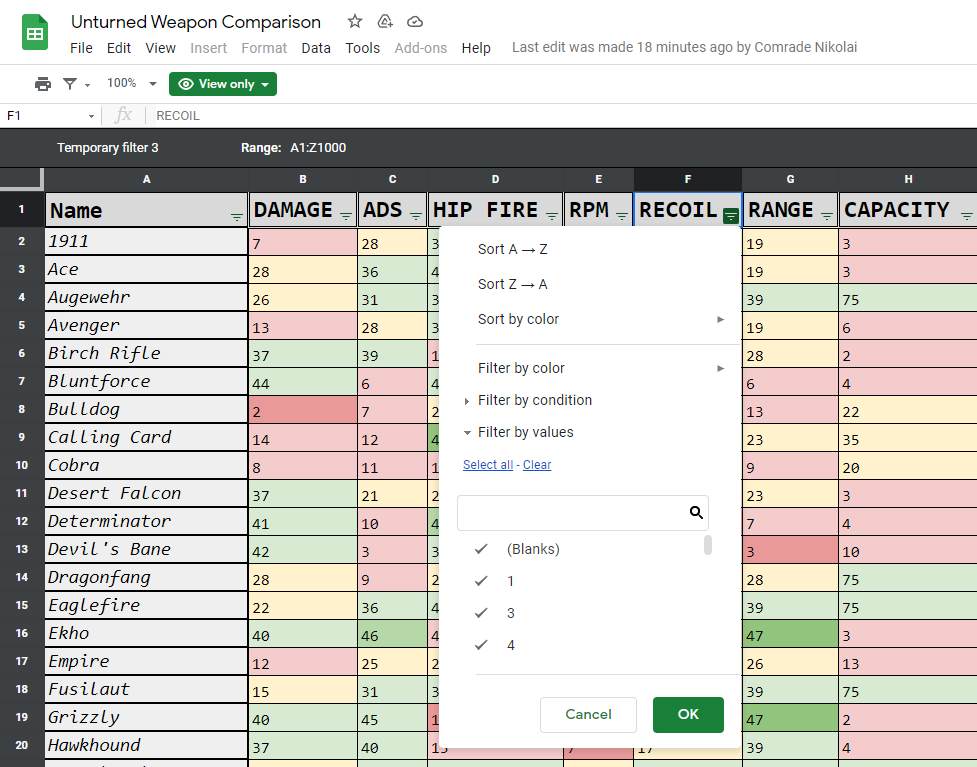Viewport: 977px width, 767px height.
Task: Click the Google Sheets home icon
Action: 35,33
